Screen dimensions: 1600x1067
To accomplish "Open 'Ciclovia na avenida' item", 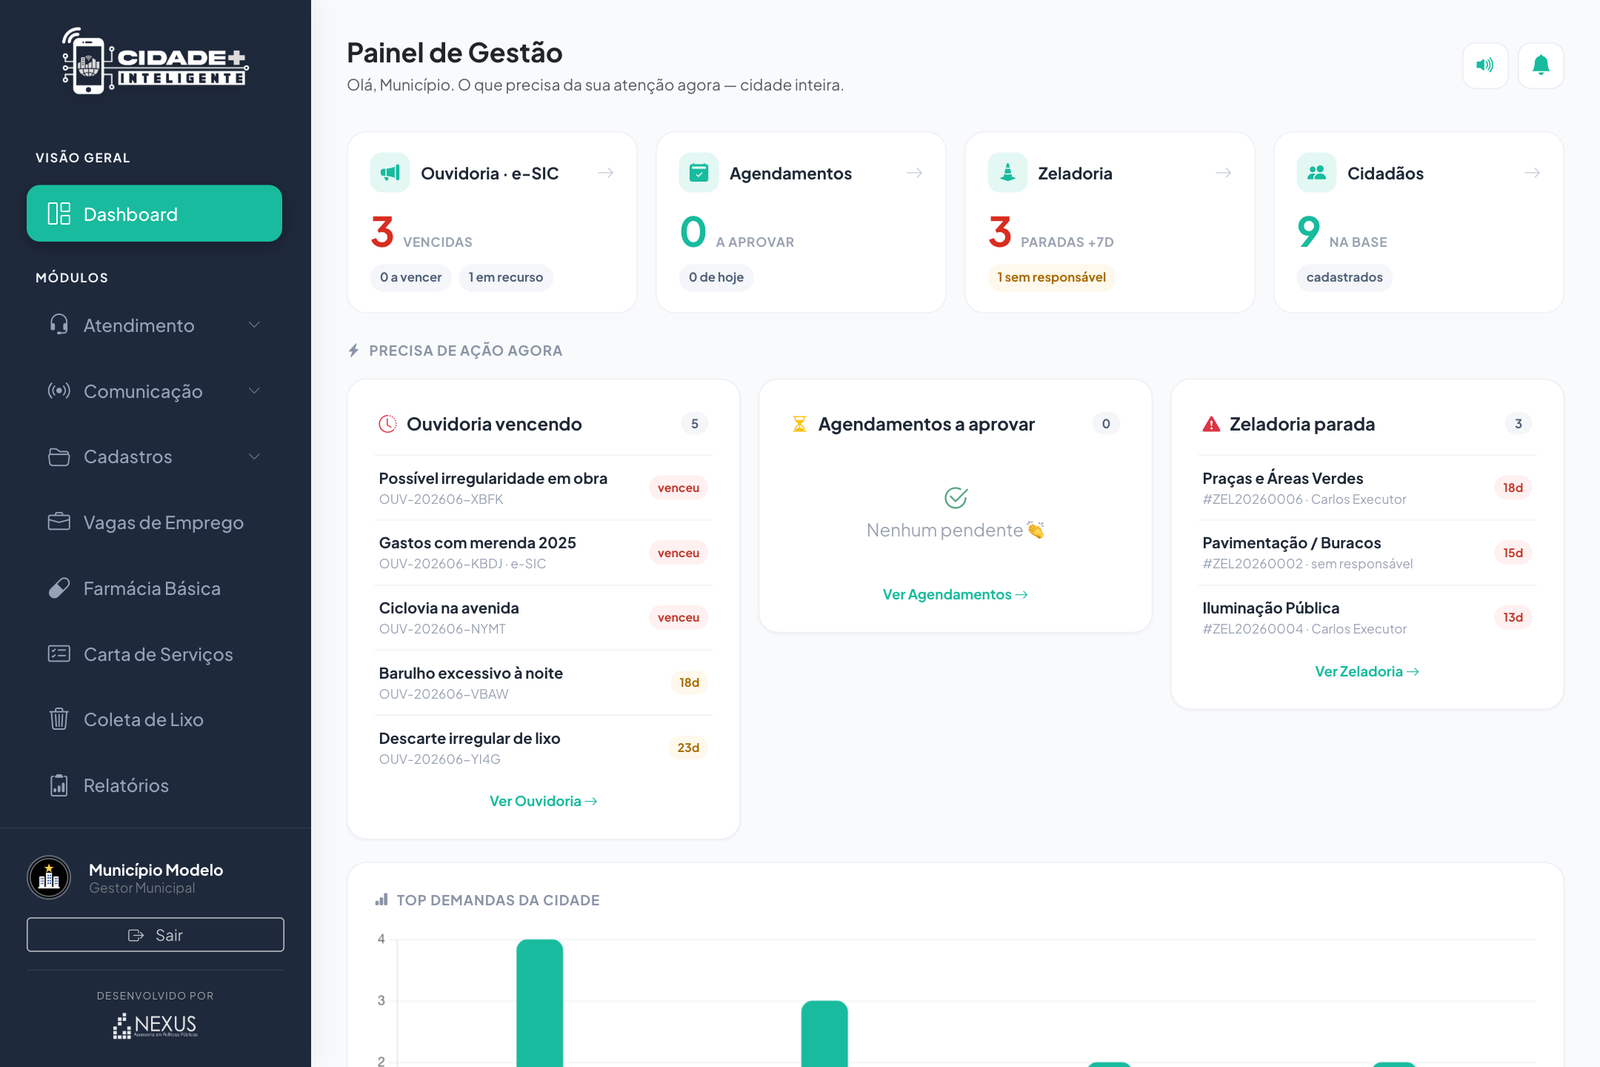I will [543, 618].
